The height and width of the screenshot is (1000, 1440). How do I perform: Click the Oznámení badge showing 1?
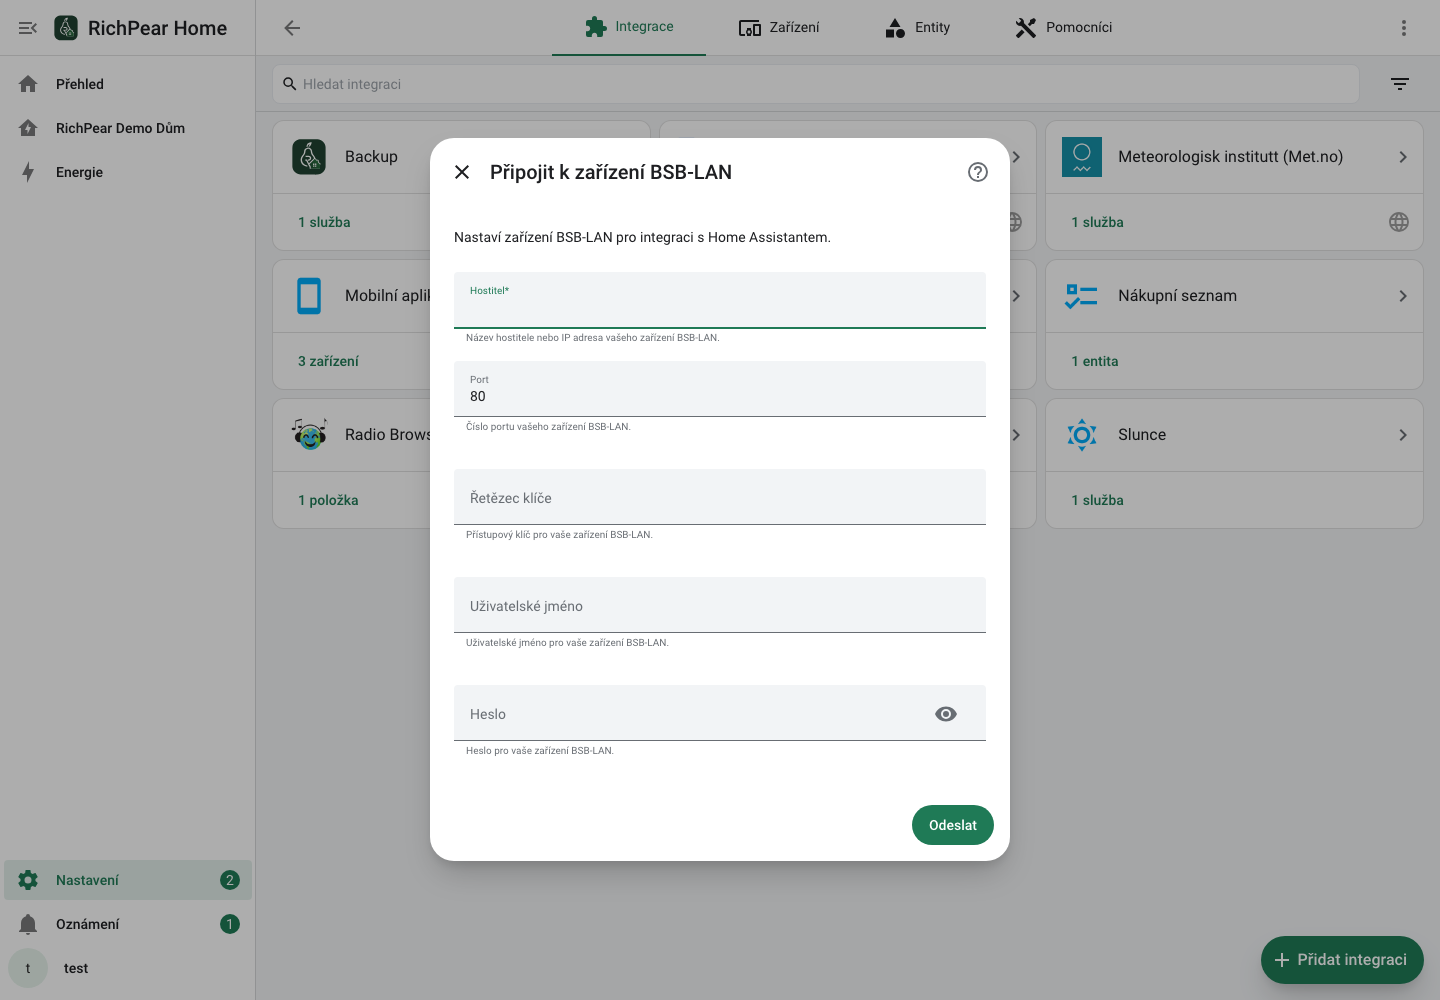point(230,924)
